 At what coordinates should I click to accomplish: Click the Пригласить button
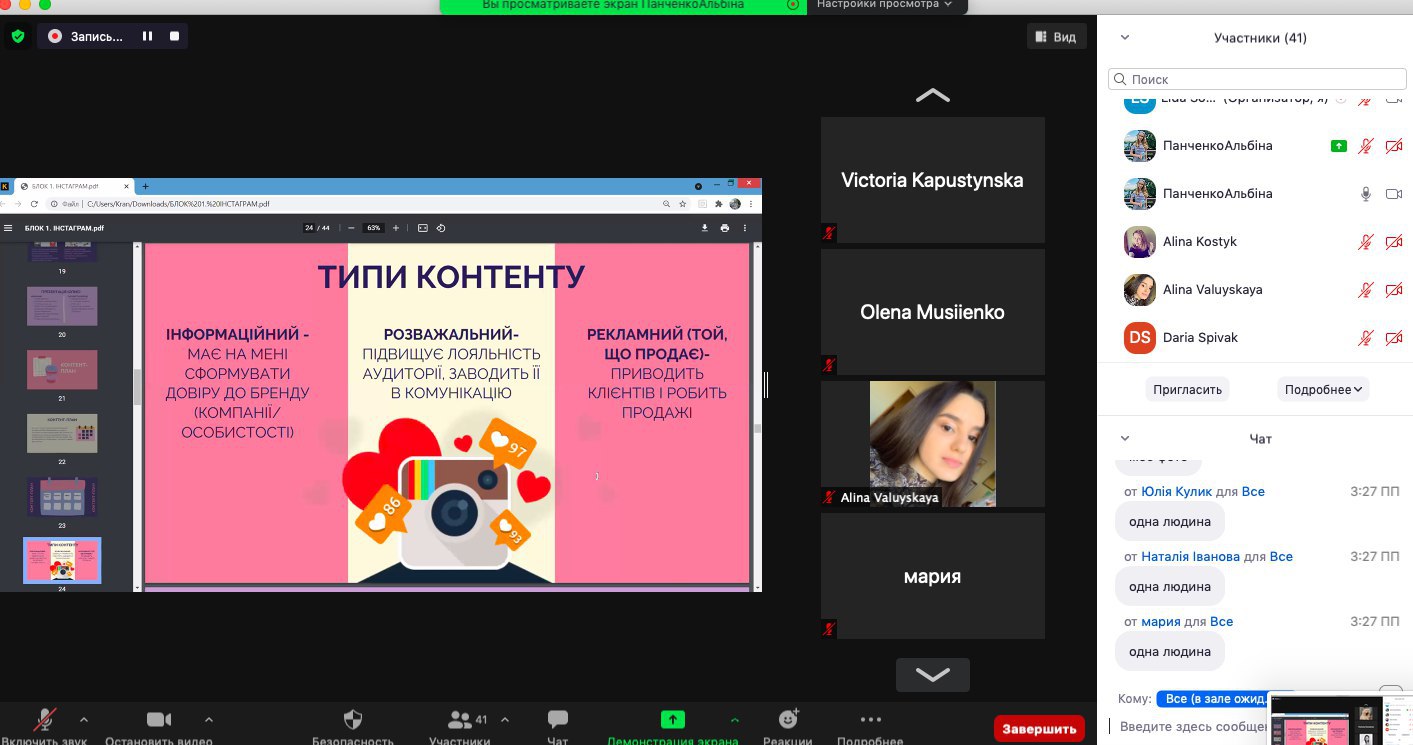tap(1187, 390)
